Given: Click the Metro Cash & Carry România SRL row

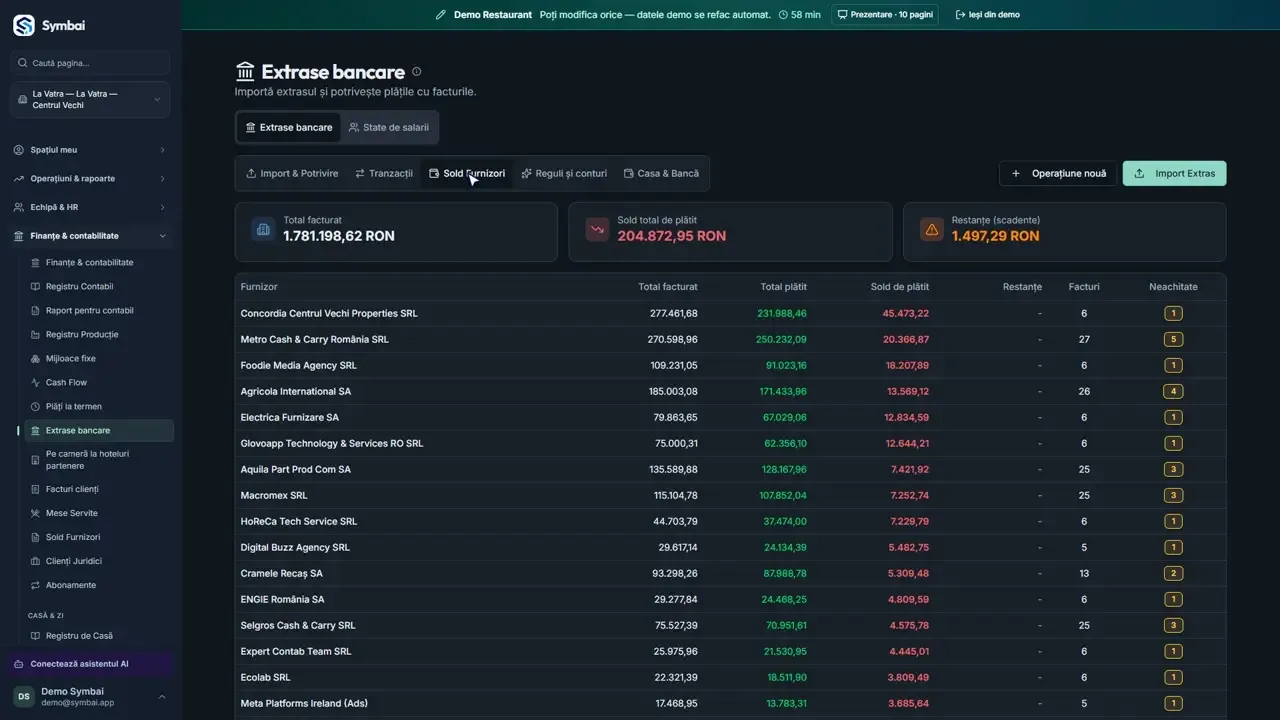Looking at the screenshot, I should coord(730,340).
